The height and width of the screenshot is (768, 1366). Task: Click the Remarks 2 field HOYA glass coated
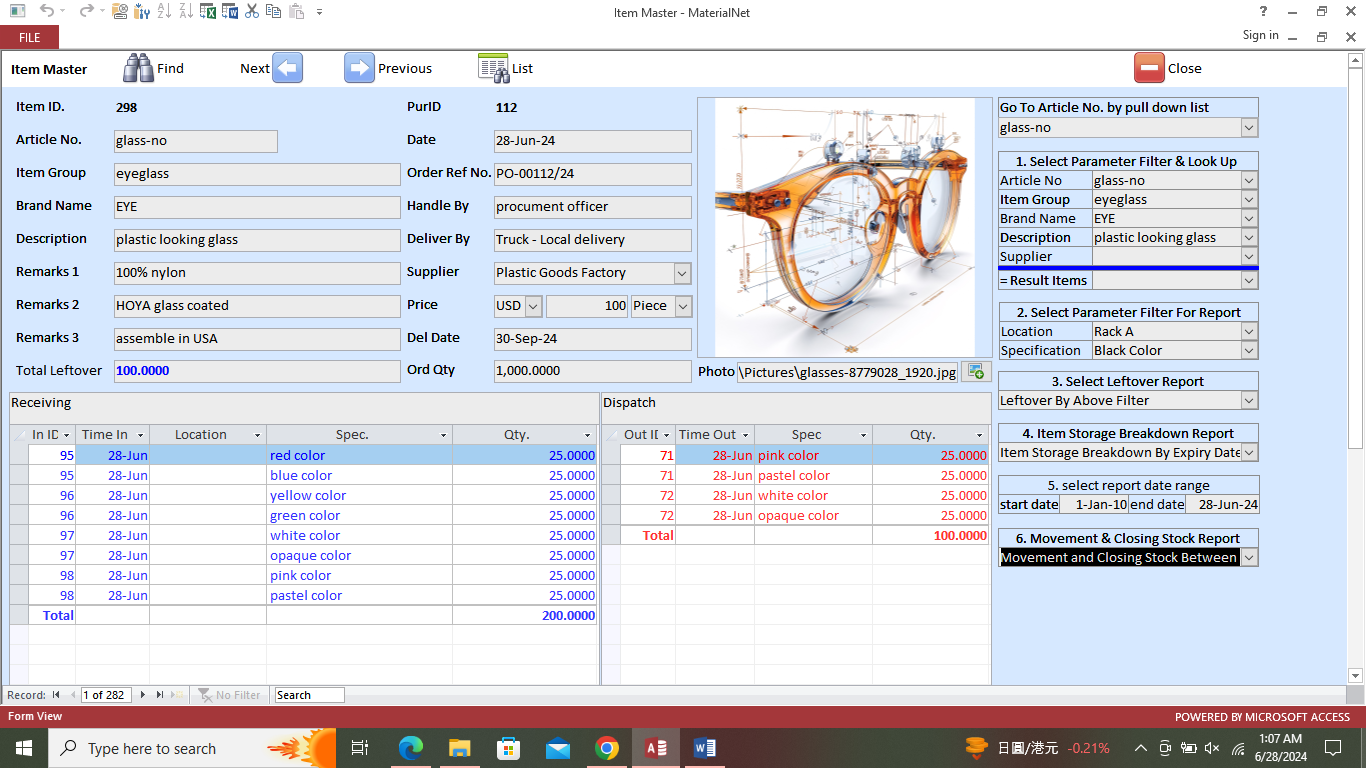pos(256,306)
